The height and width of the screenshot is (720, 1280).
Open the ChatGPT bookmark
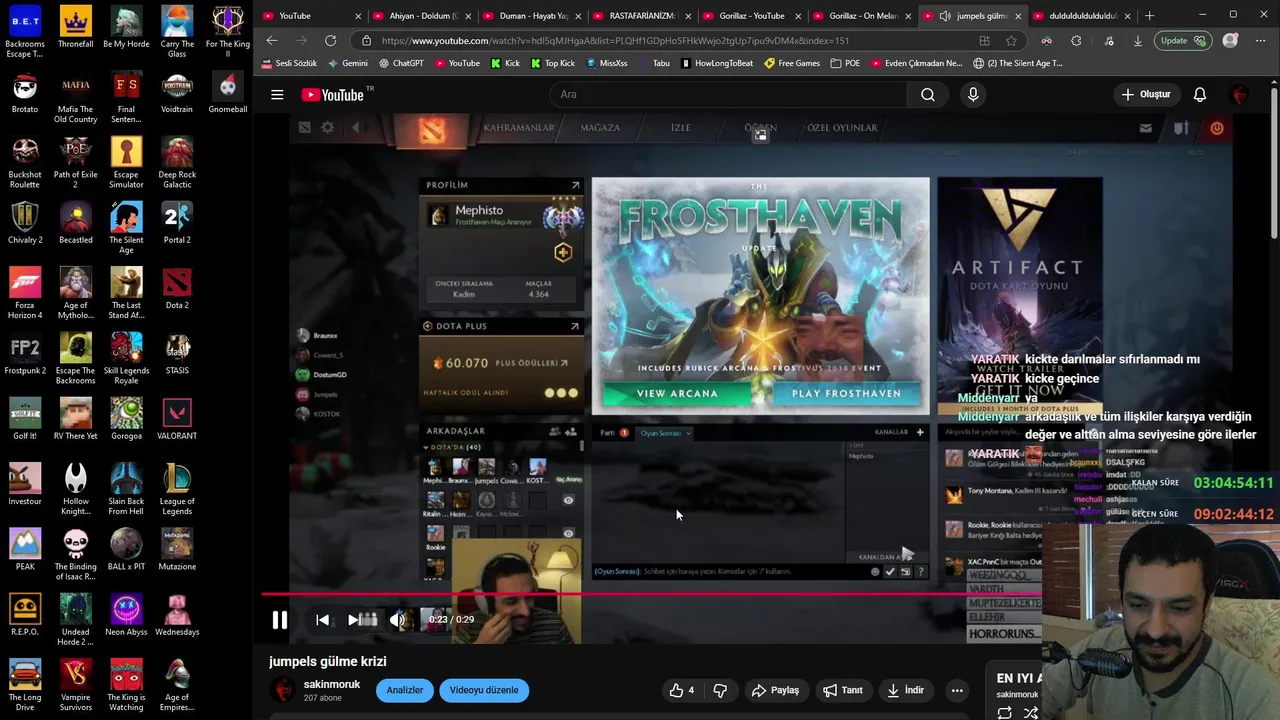(401, 63)
